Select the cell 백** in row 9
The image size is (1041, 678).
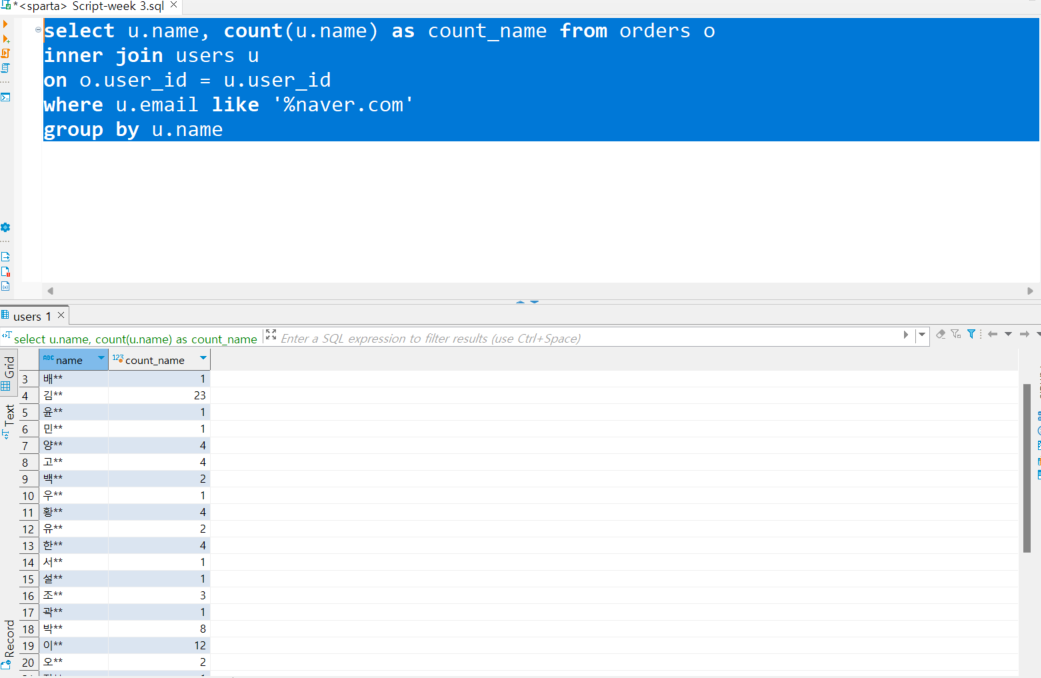(x=74, y=478)
